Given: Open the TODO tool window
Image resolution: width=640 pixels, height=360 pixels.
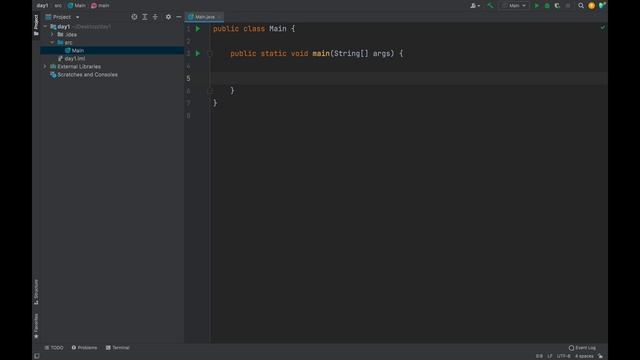Looking at the screenshot, I should coord(54,348).
